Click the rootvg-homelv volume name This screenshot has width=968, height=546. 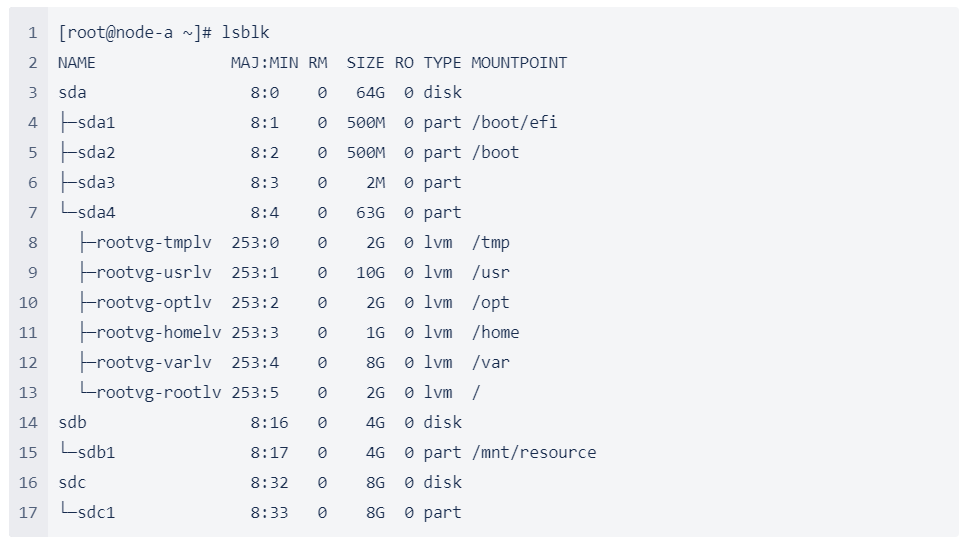tap(158, 333)
